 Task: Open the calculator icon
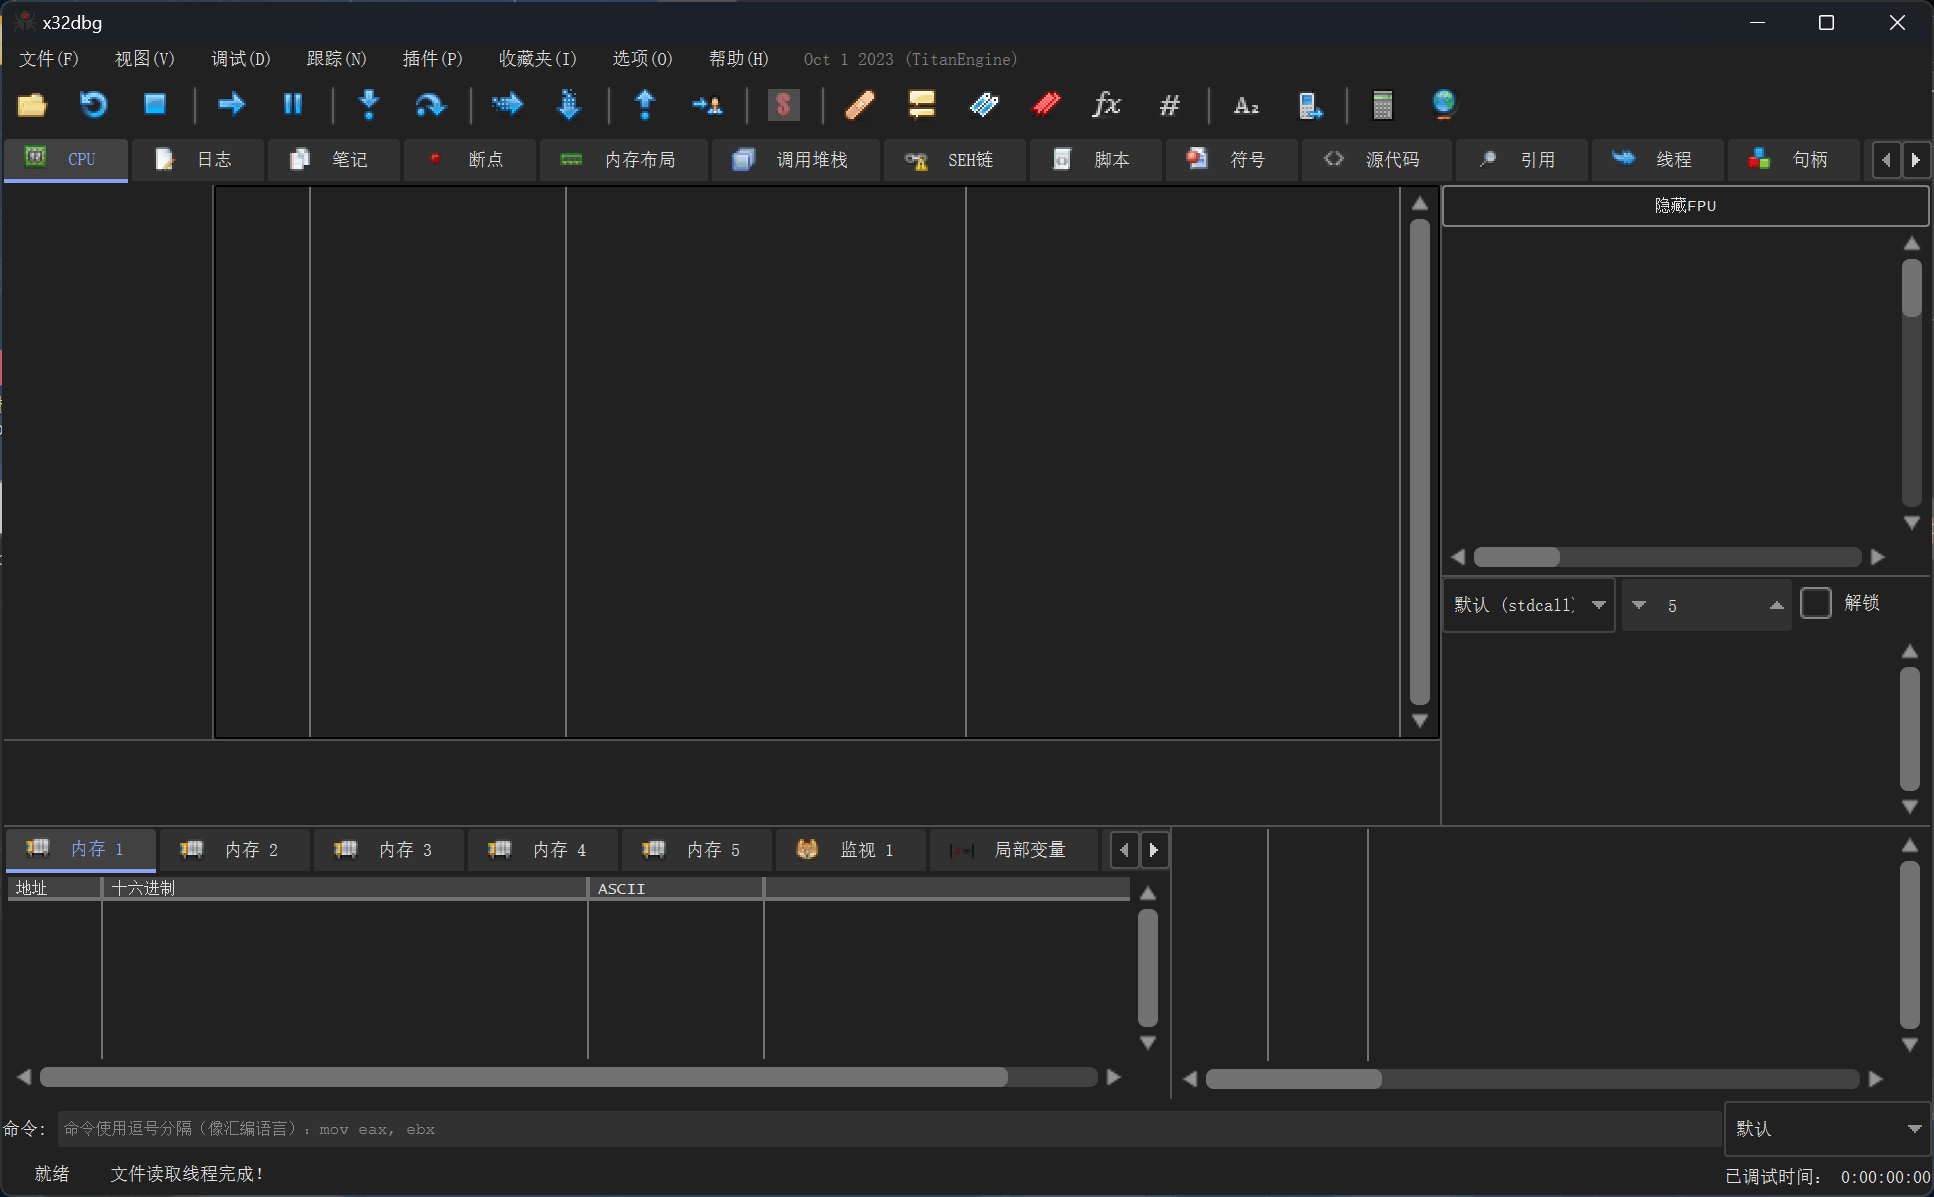pyautogui.click(x=1383, y=104)
